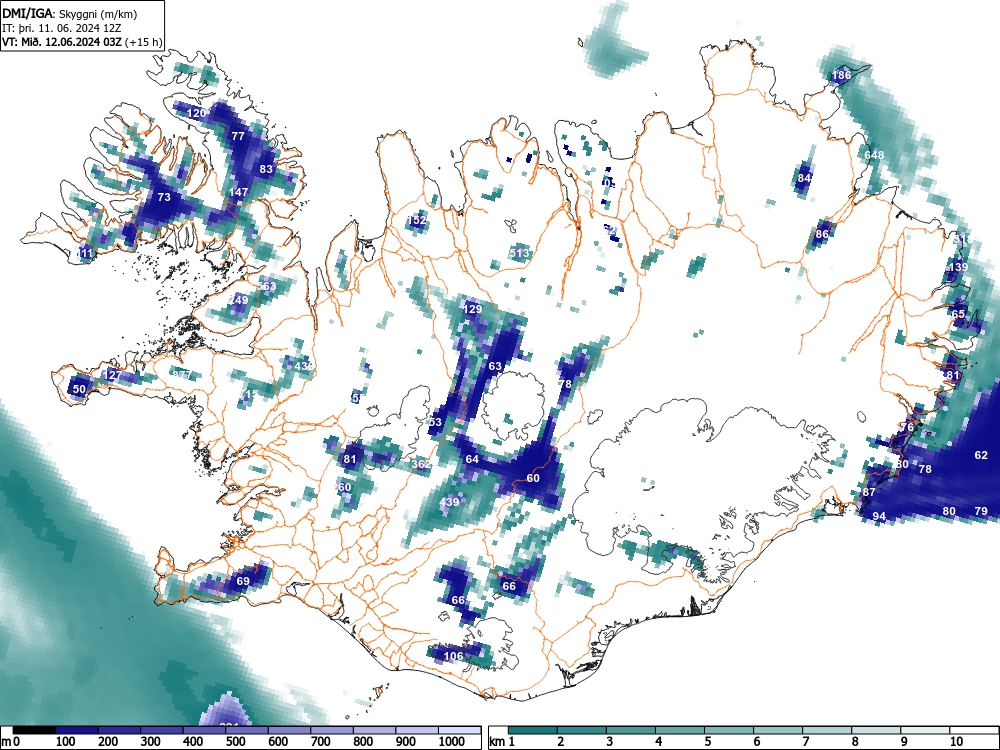The image size is (1000, 750).
Task: Click the visibility value "50" on Snæfellsnes tip
Action: point(79,389)
